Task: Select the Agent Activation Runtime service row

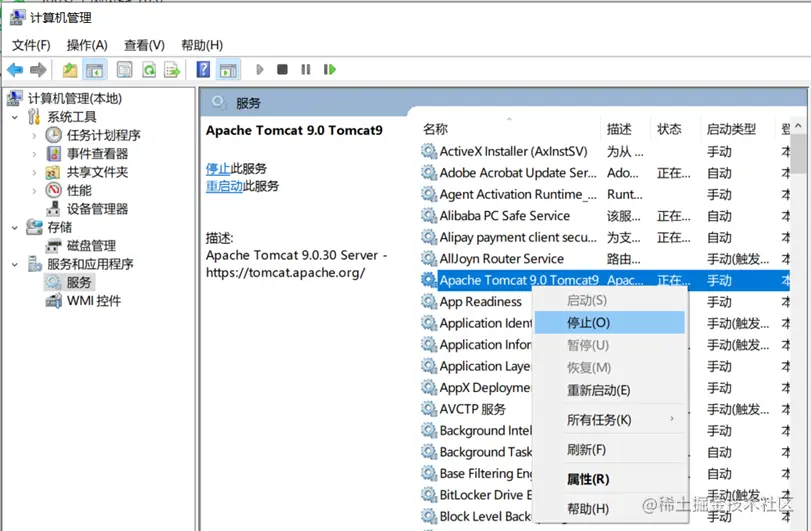Action: pyautogui.click(x=605, y=194)
